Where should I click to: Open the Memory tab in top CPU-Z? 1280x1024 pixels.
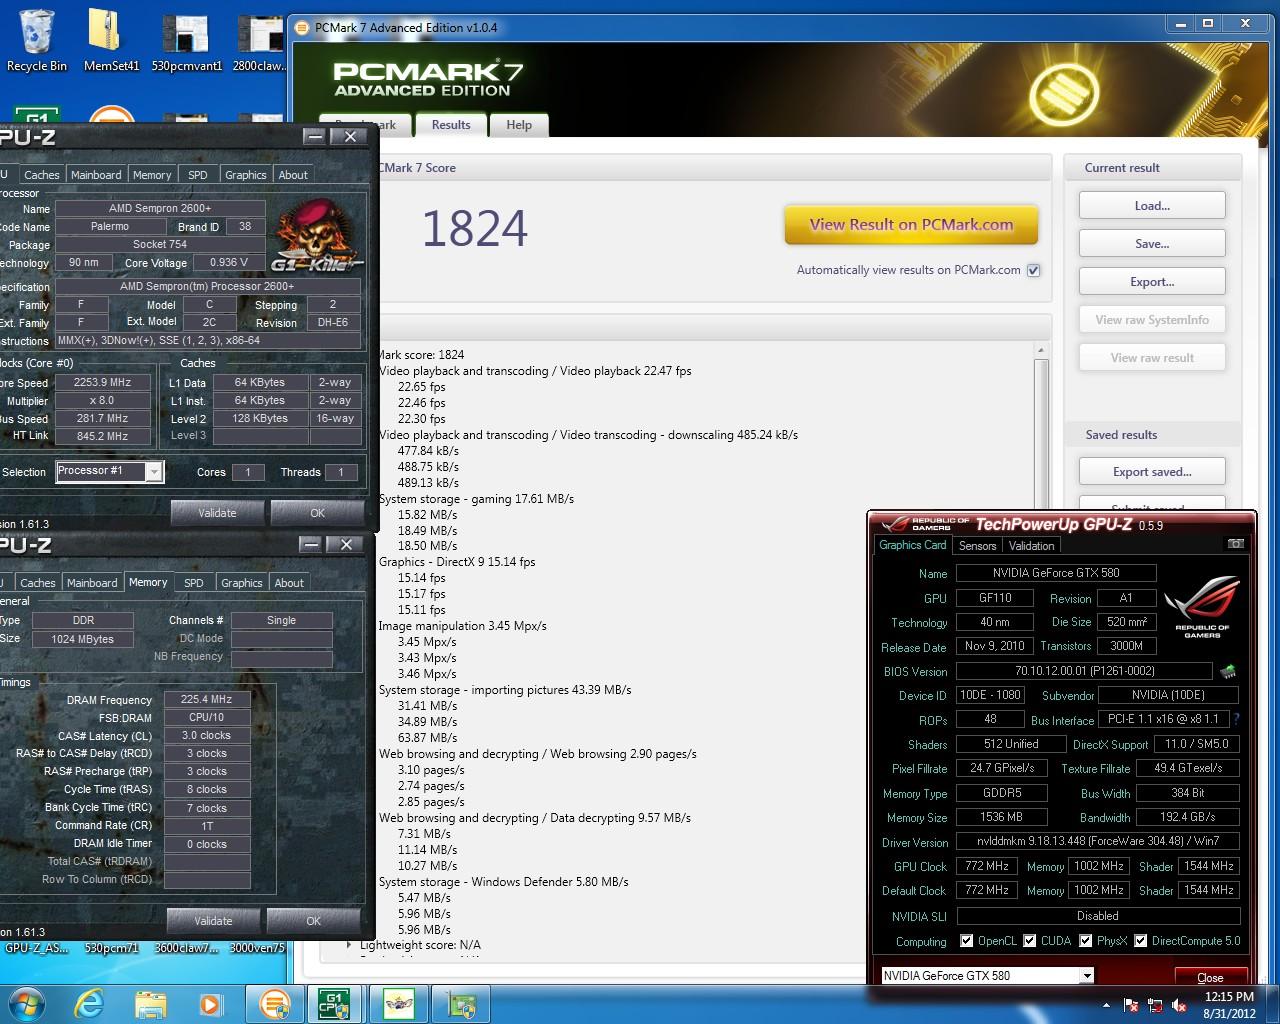pyautogui.click(x=152, y=174)
